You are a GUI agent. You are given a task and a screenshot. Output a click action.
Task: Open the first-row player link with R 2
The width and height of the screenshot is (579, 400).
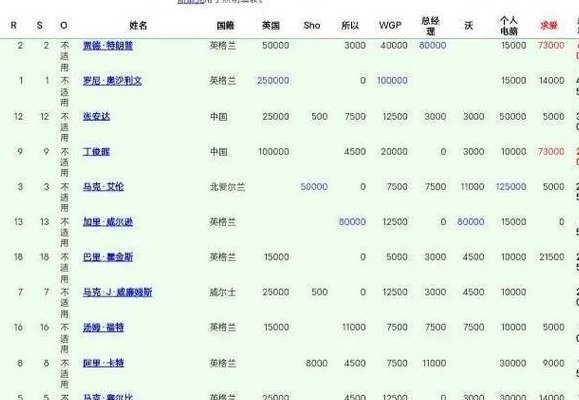(x=108, y=45)
